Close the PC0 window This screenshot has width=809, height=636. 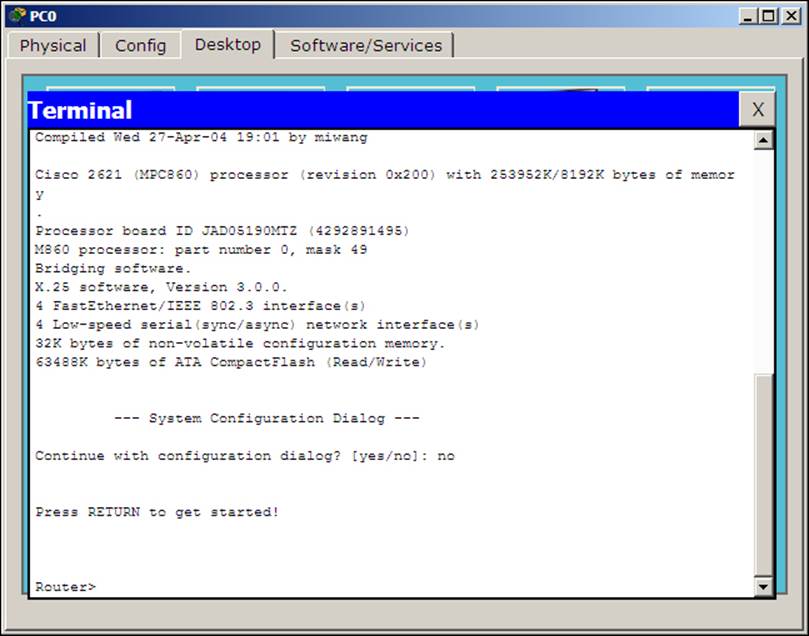tap(791, 16)
